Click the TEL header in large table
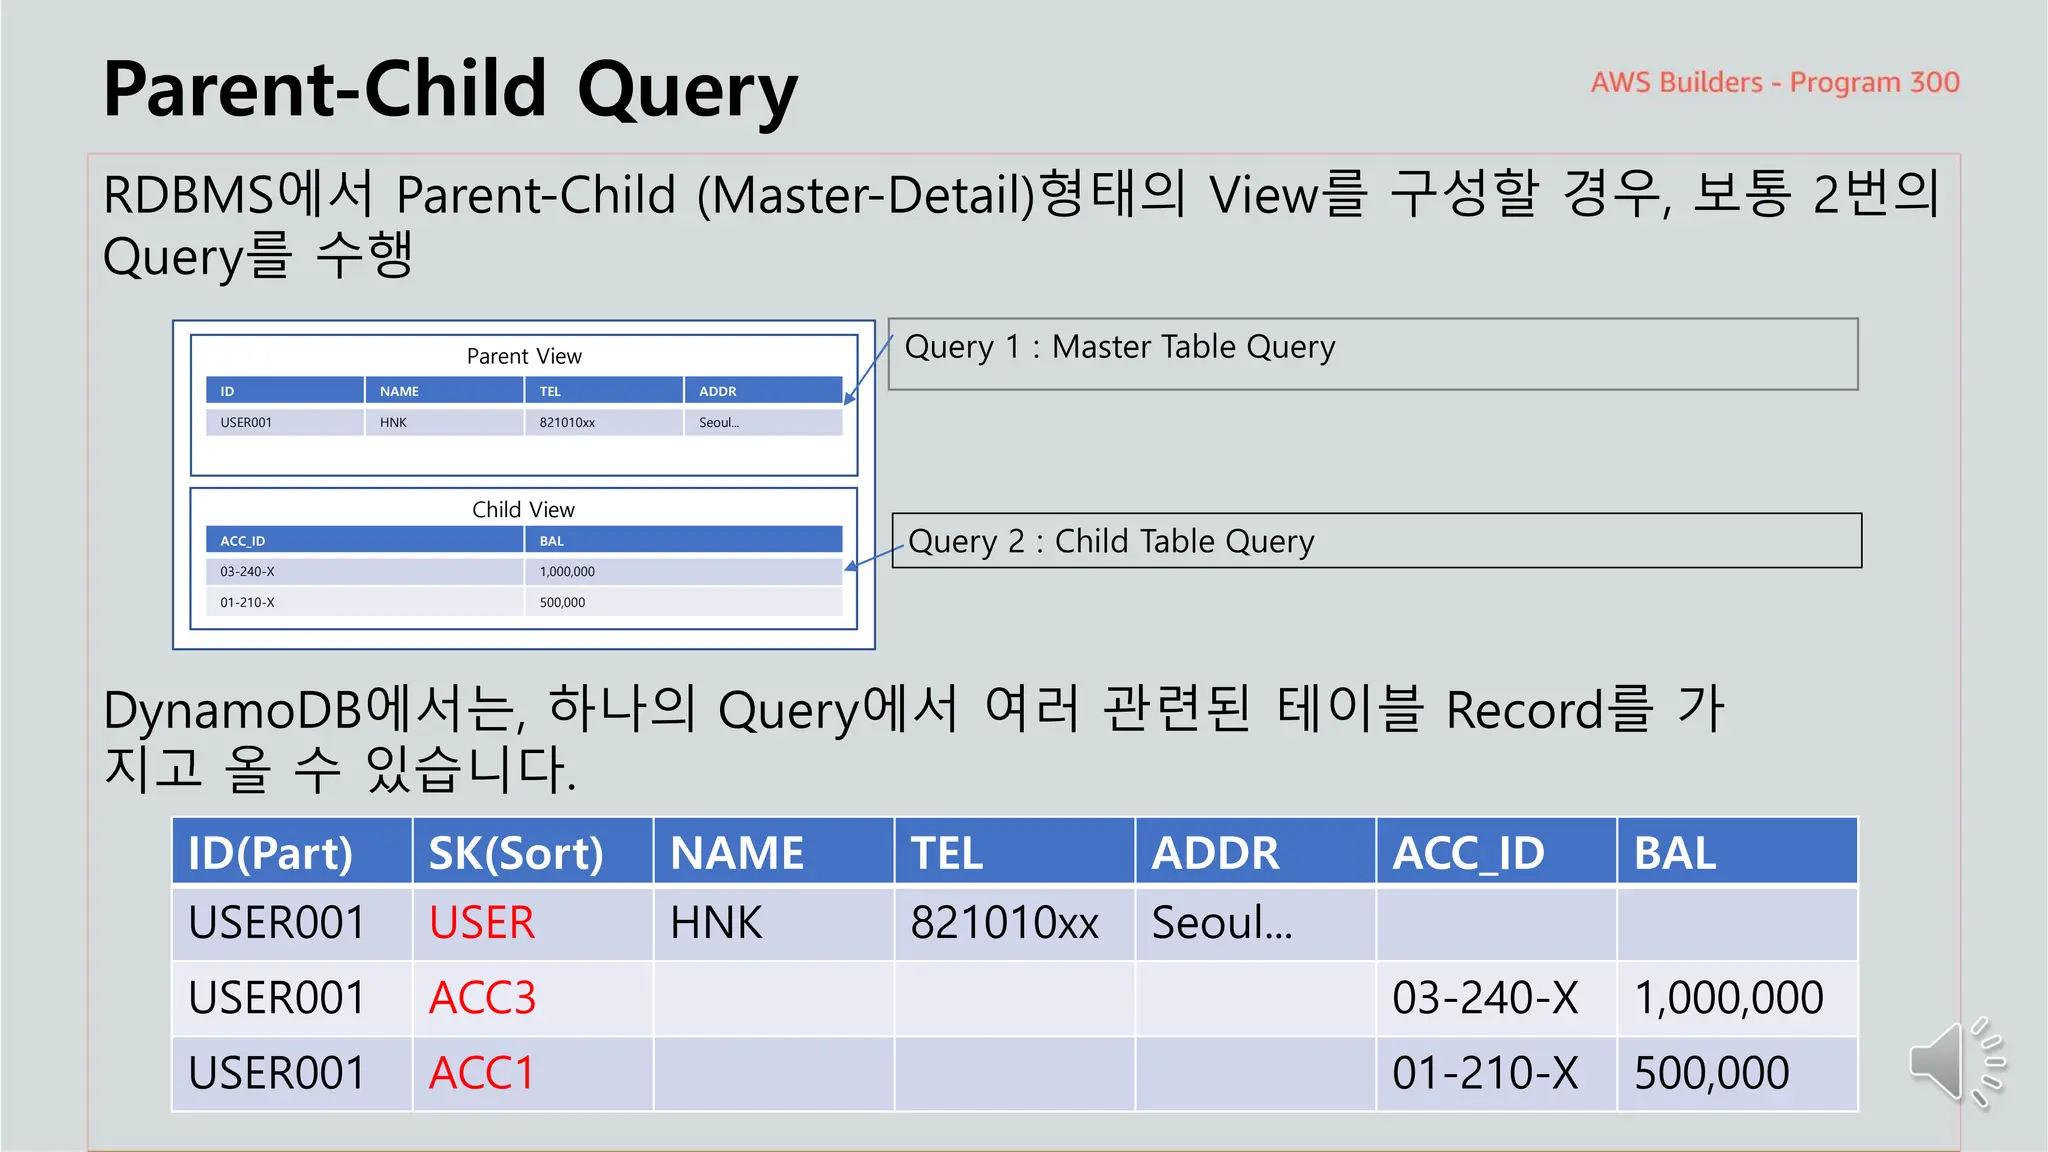 (1015, 852)
